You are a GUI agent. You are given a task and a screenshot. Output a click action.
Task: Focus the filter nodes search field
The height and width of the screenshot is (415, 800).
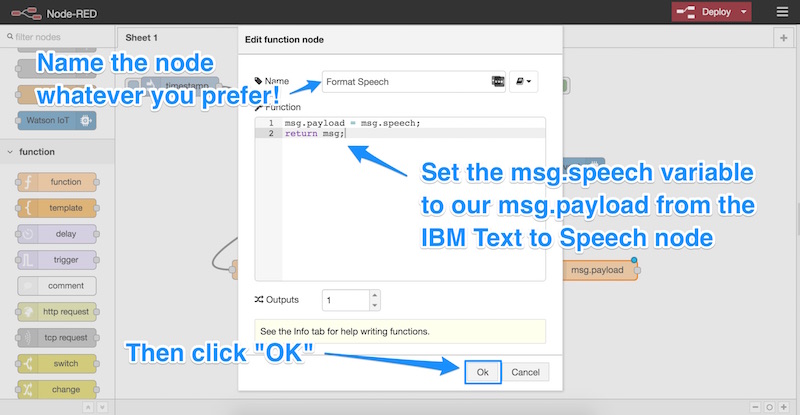click(57, 37)
